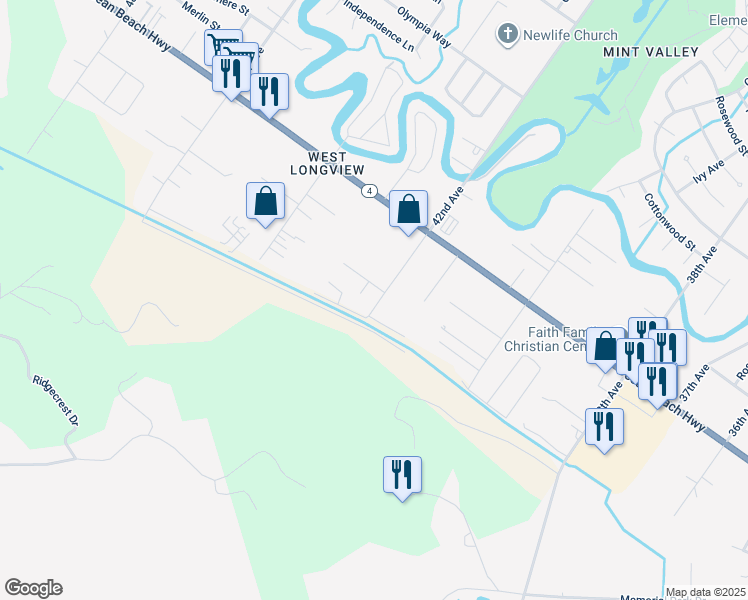Select the Cottonwood St street label
The width and height of the screenshot is (748, 600).
(x=669, y=222)
